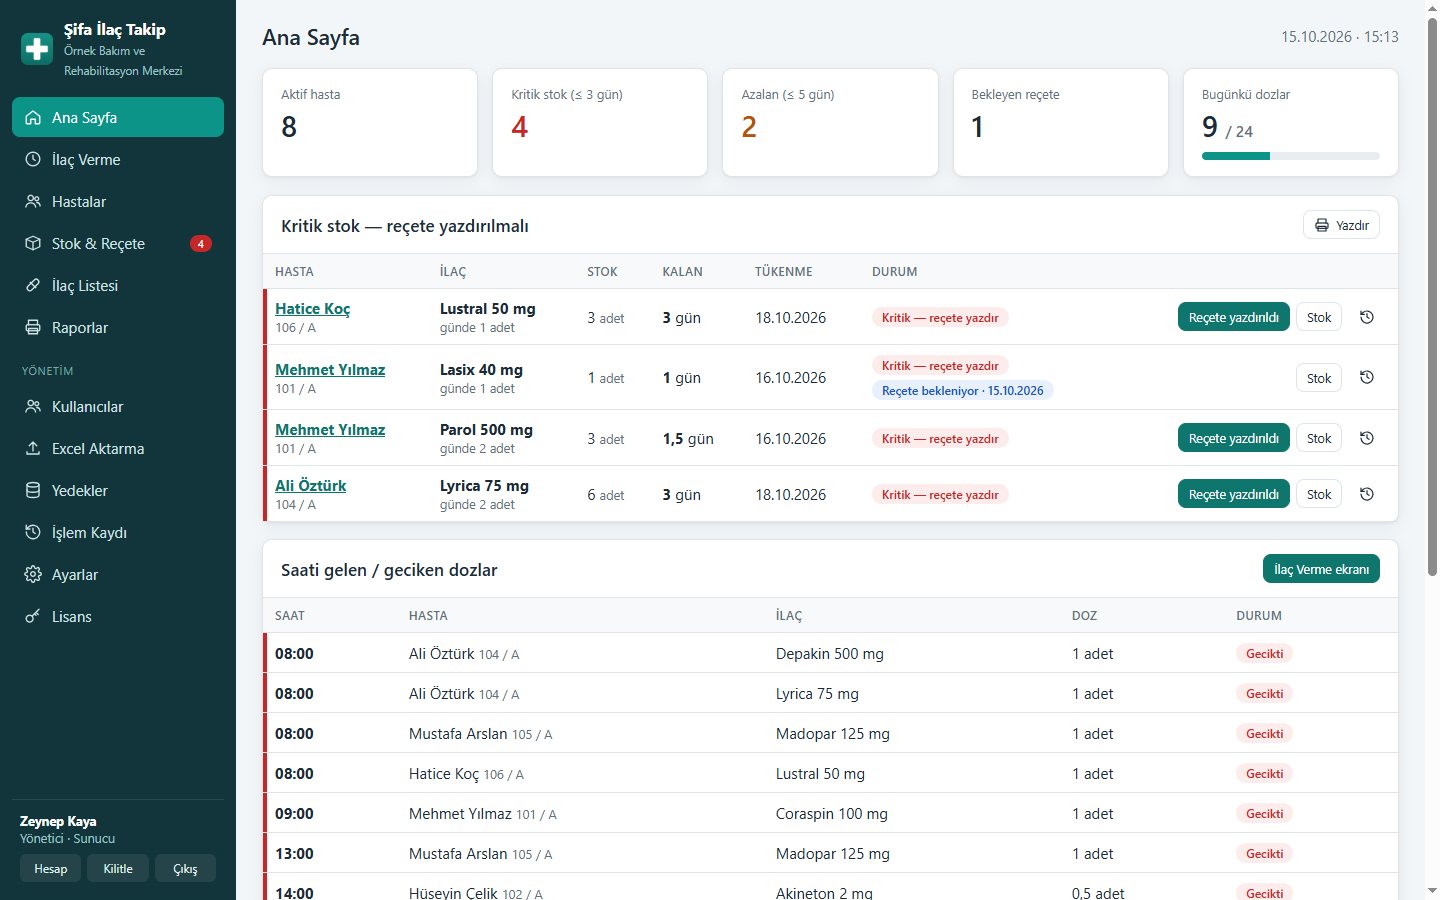This screenshot has width=1440, height=900.
Task: Click Reçete yazdırıldı for Hatice Koç
Action: click(1233, 317)
